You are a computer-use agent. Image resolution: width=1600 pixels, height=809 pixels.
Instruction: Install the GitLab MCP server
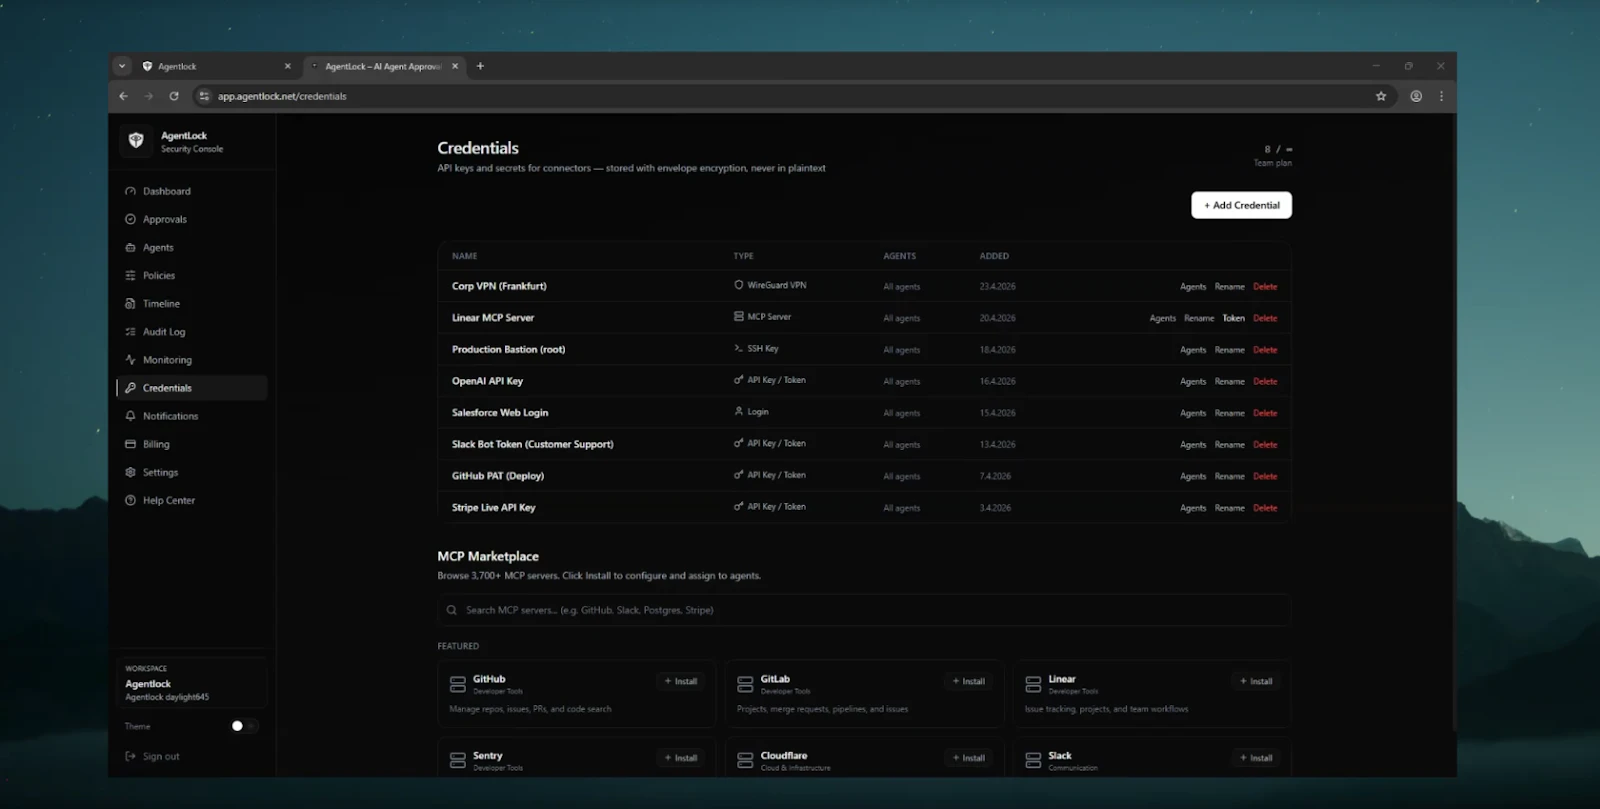click(x=969, y=681)
